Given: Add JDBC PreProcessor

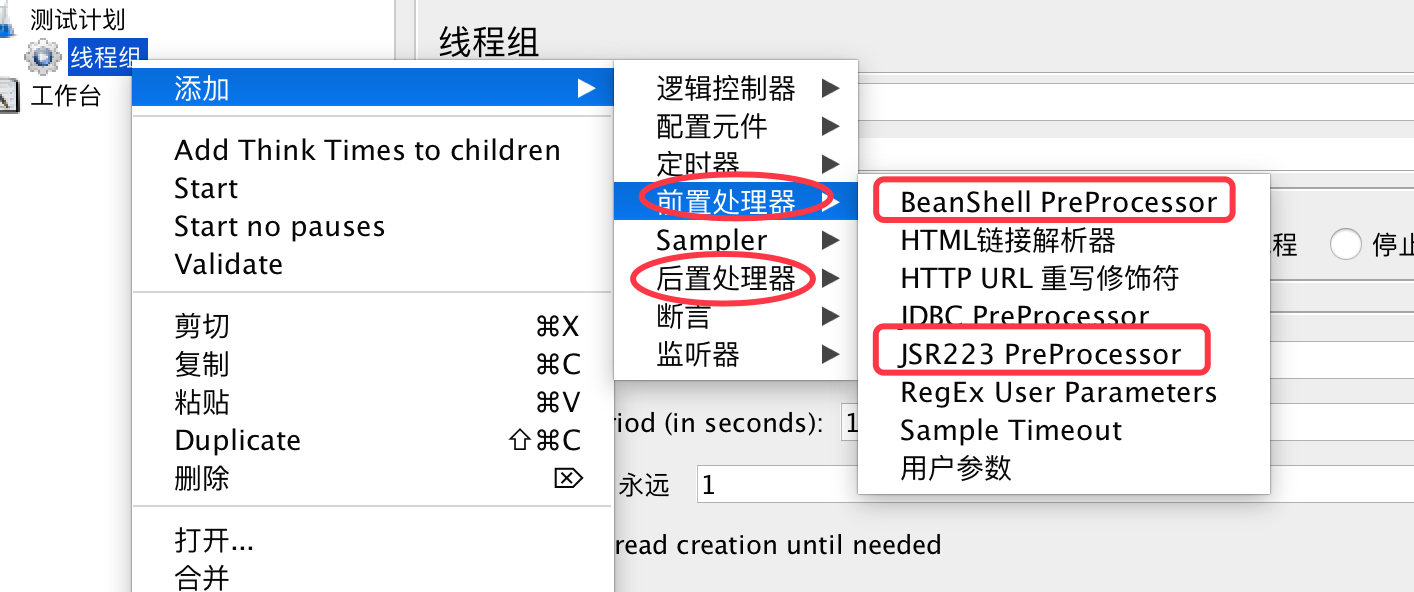Looking at the screenshot, I should coord(1064,316).
